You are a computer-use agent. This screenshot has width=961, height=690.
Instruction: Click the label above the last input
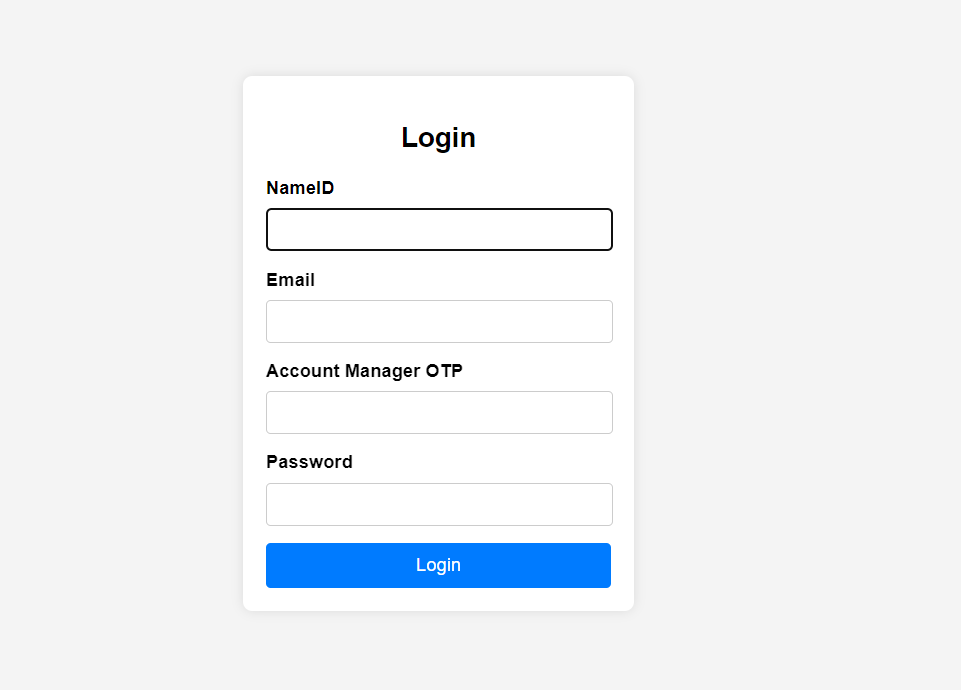[x=309, y=462]
